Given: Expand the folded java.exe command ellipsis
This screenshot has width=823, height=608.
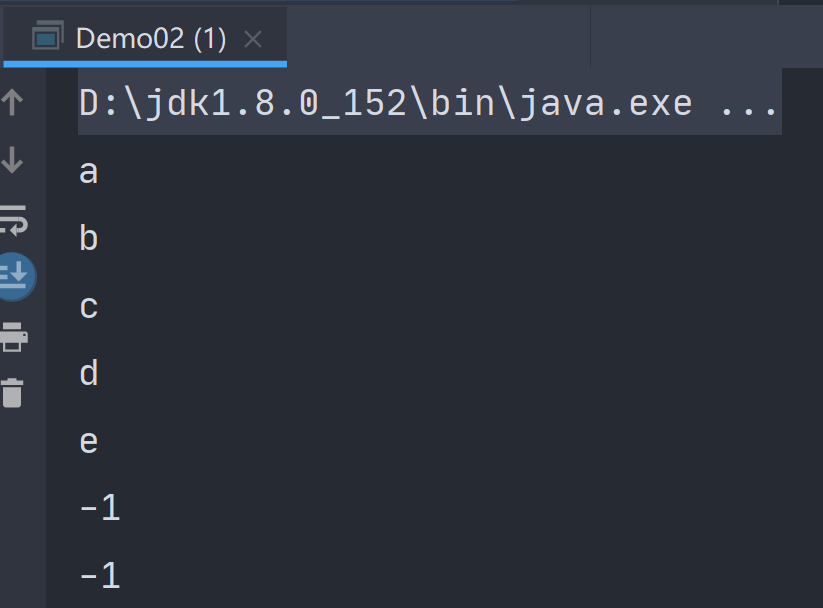Looking at the screenshot, I should tap(749, 103).
